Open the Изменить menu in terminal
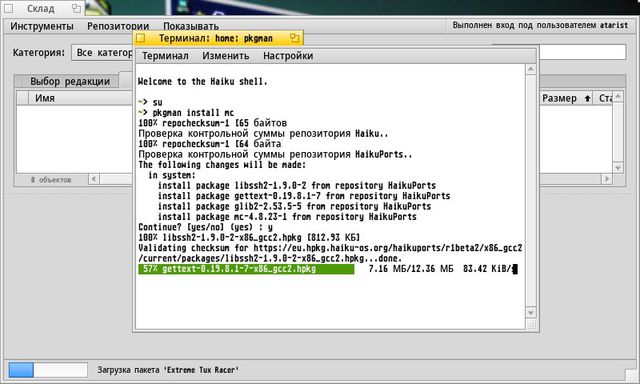640x384 pixels. click(x=226, y=56)
